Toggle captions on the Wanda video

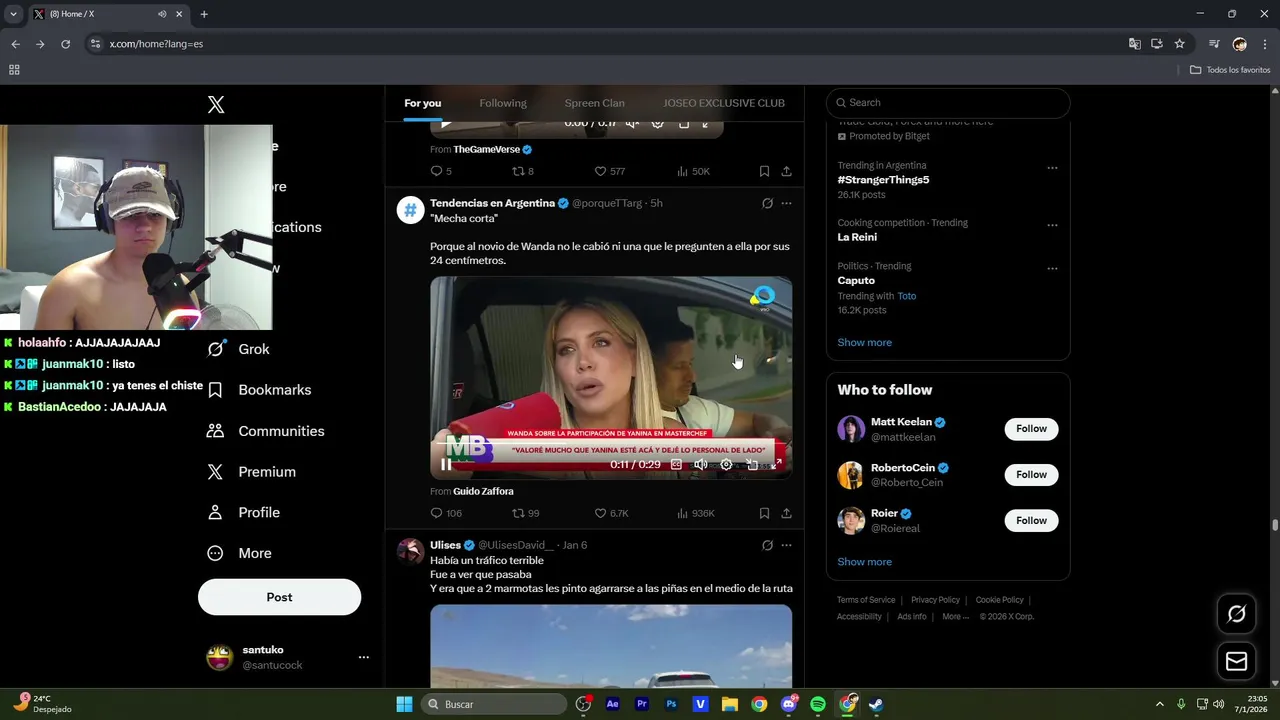click(x=676, y=464)
